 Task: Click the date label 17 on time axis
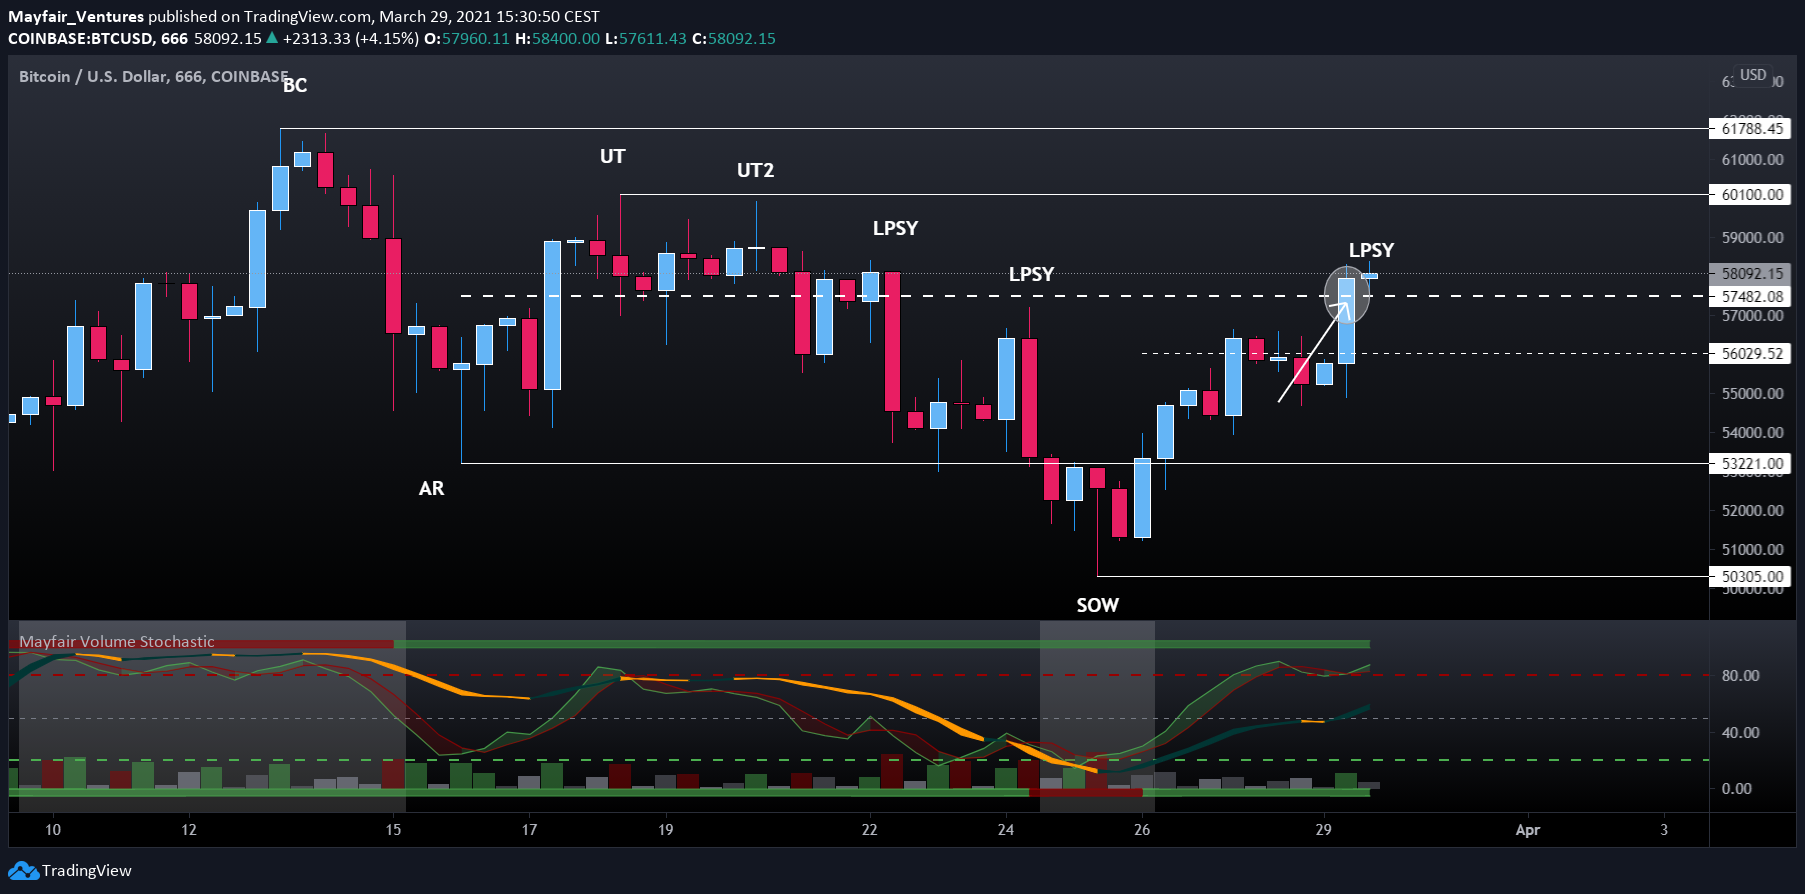(x=529, y=829)
